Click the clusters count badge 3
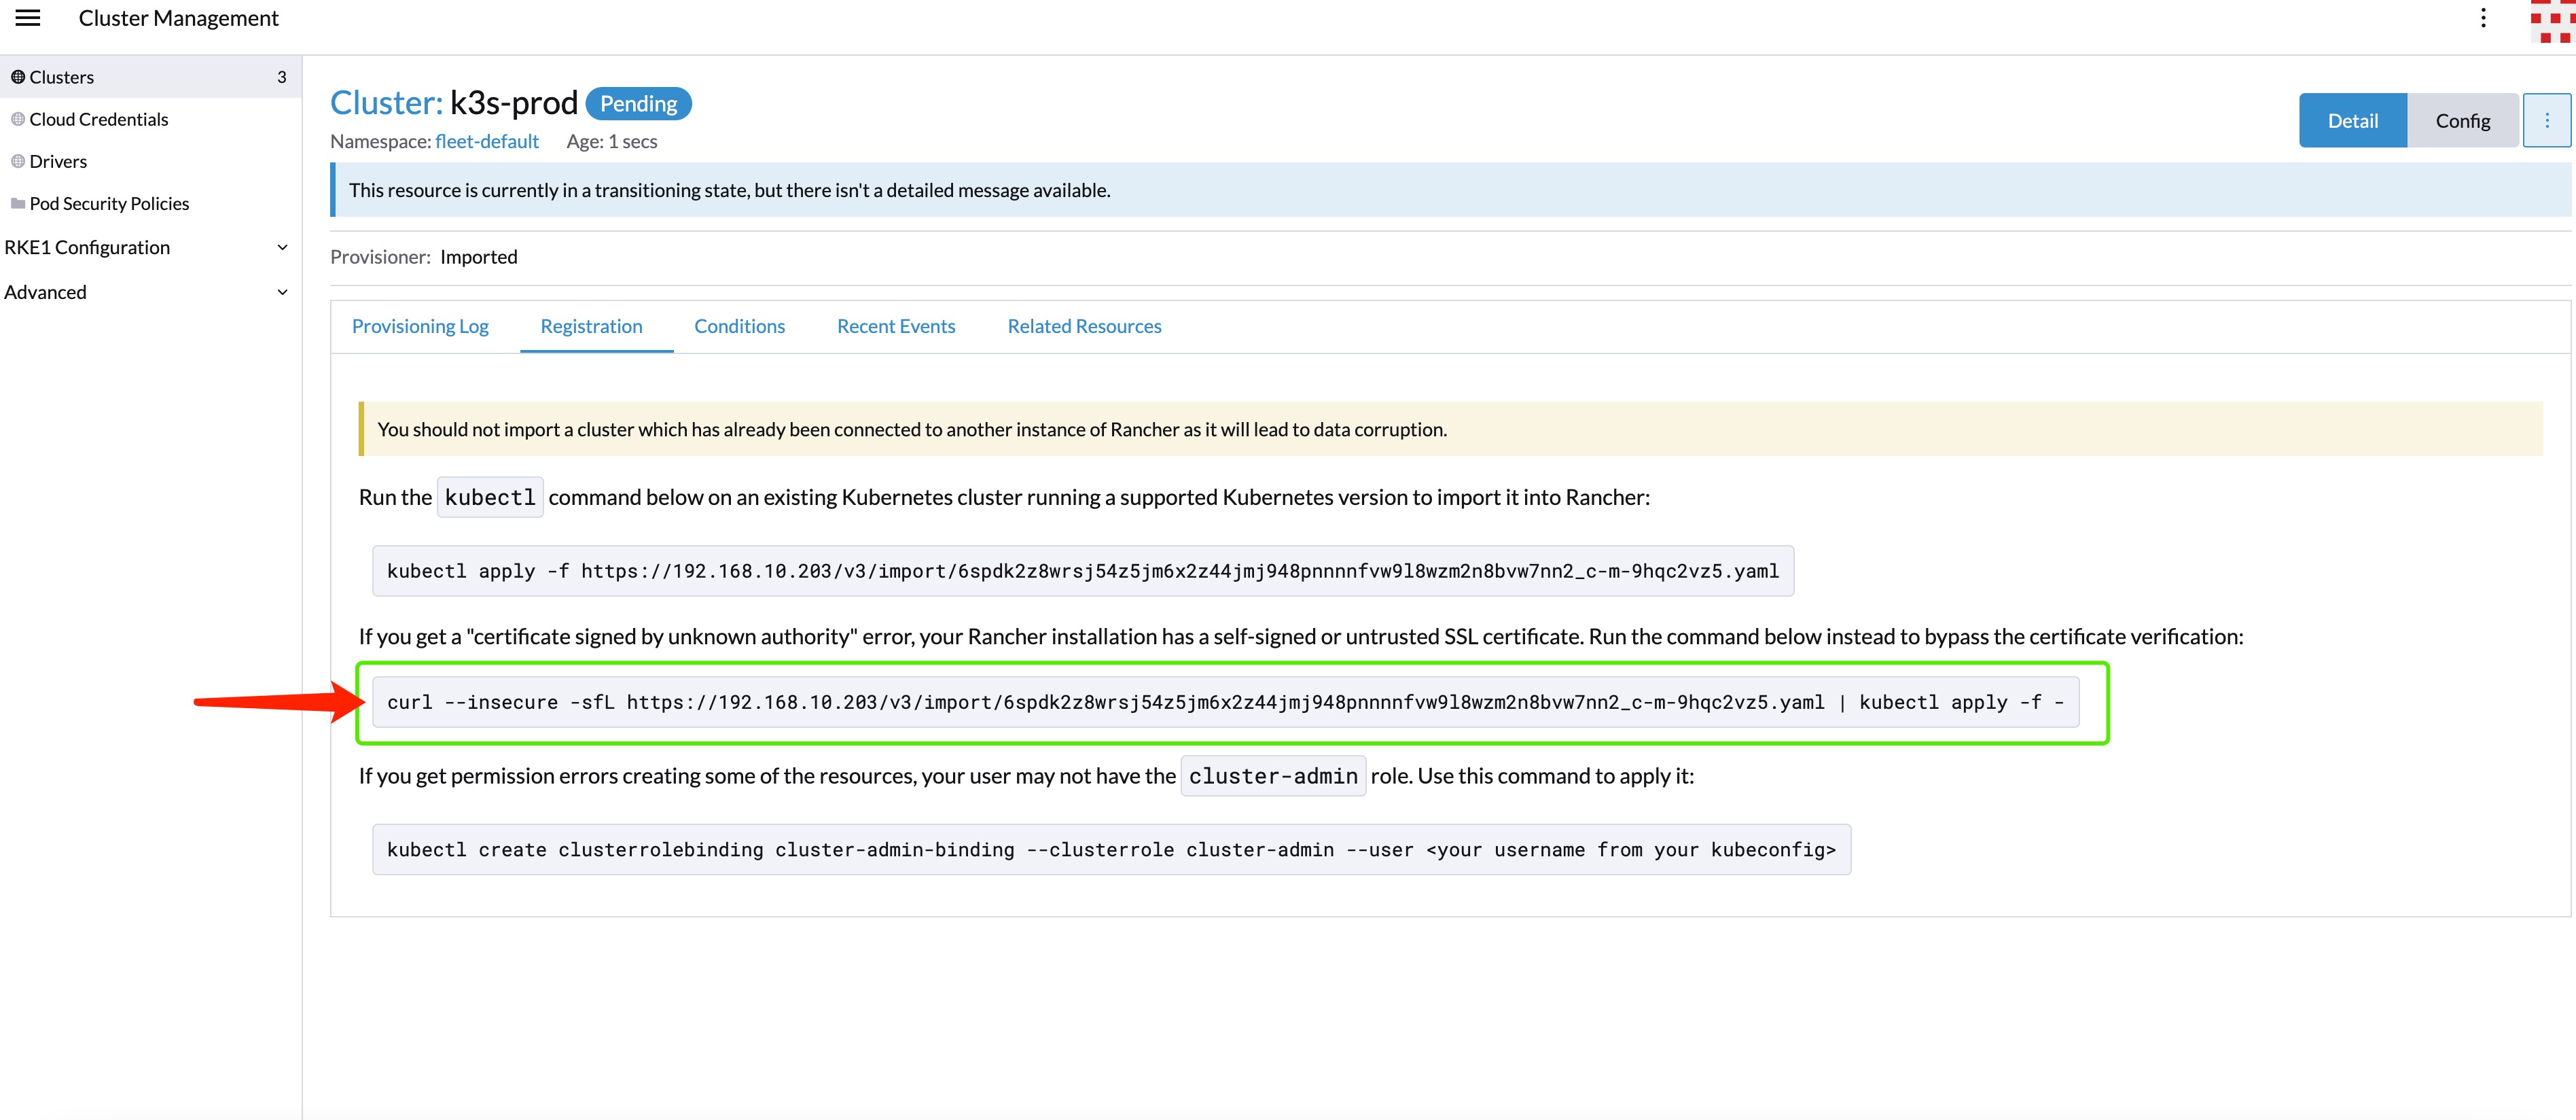 (x=281, y=77)
